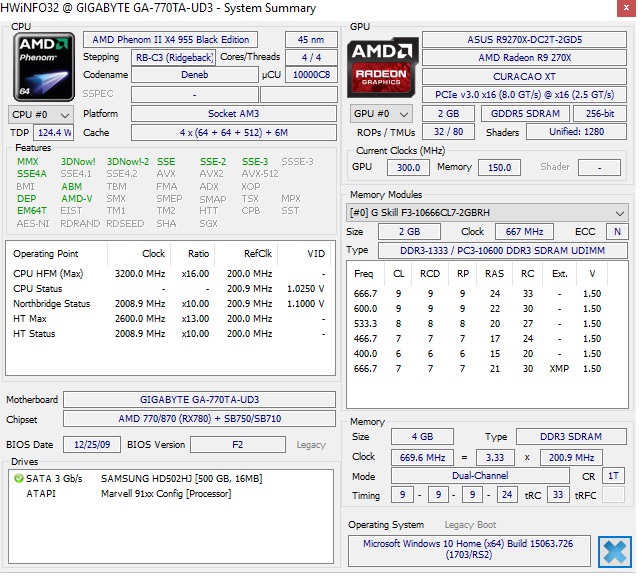Screen dimensions: 642x583
Task: Click the TDP 124.4 W field
Action: (54, 133)
